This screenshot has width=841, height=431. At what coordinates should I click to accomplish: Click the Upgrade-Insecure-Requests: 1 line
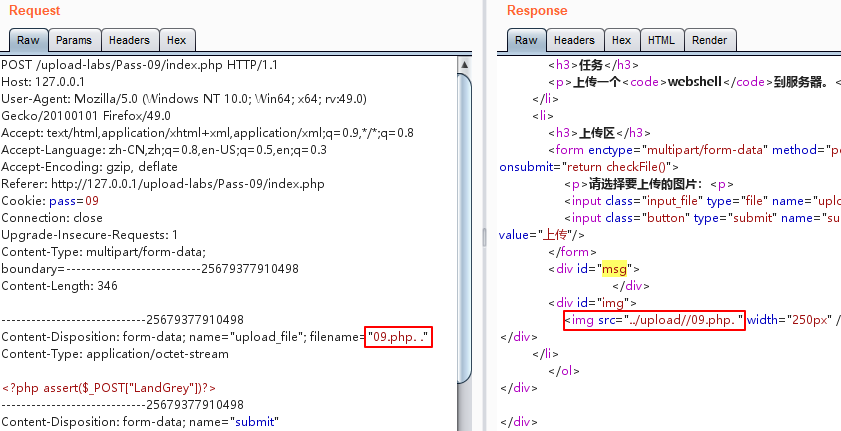pyautogui.click(x=90, y=235)
